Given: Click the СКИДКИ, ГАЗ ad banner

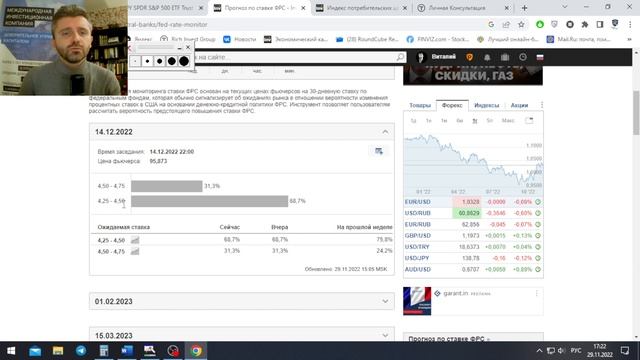Looking at the screenshot, I should [x=473, y=75].
